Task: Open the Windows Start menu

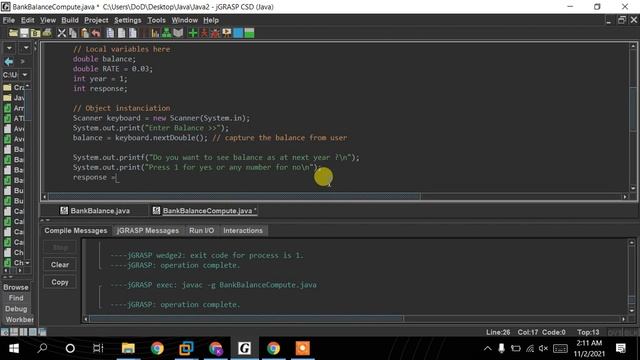Action: 13,348
